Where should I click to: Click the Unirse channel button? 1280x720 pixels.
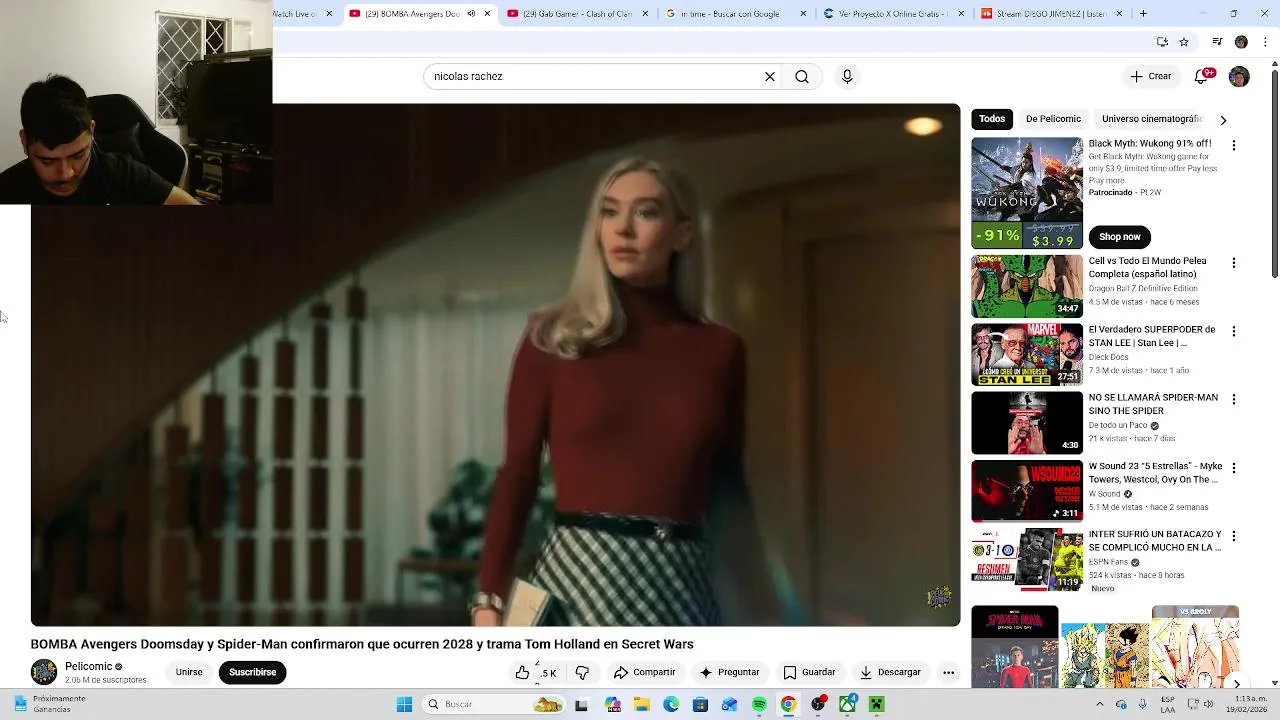click(189, 672)
